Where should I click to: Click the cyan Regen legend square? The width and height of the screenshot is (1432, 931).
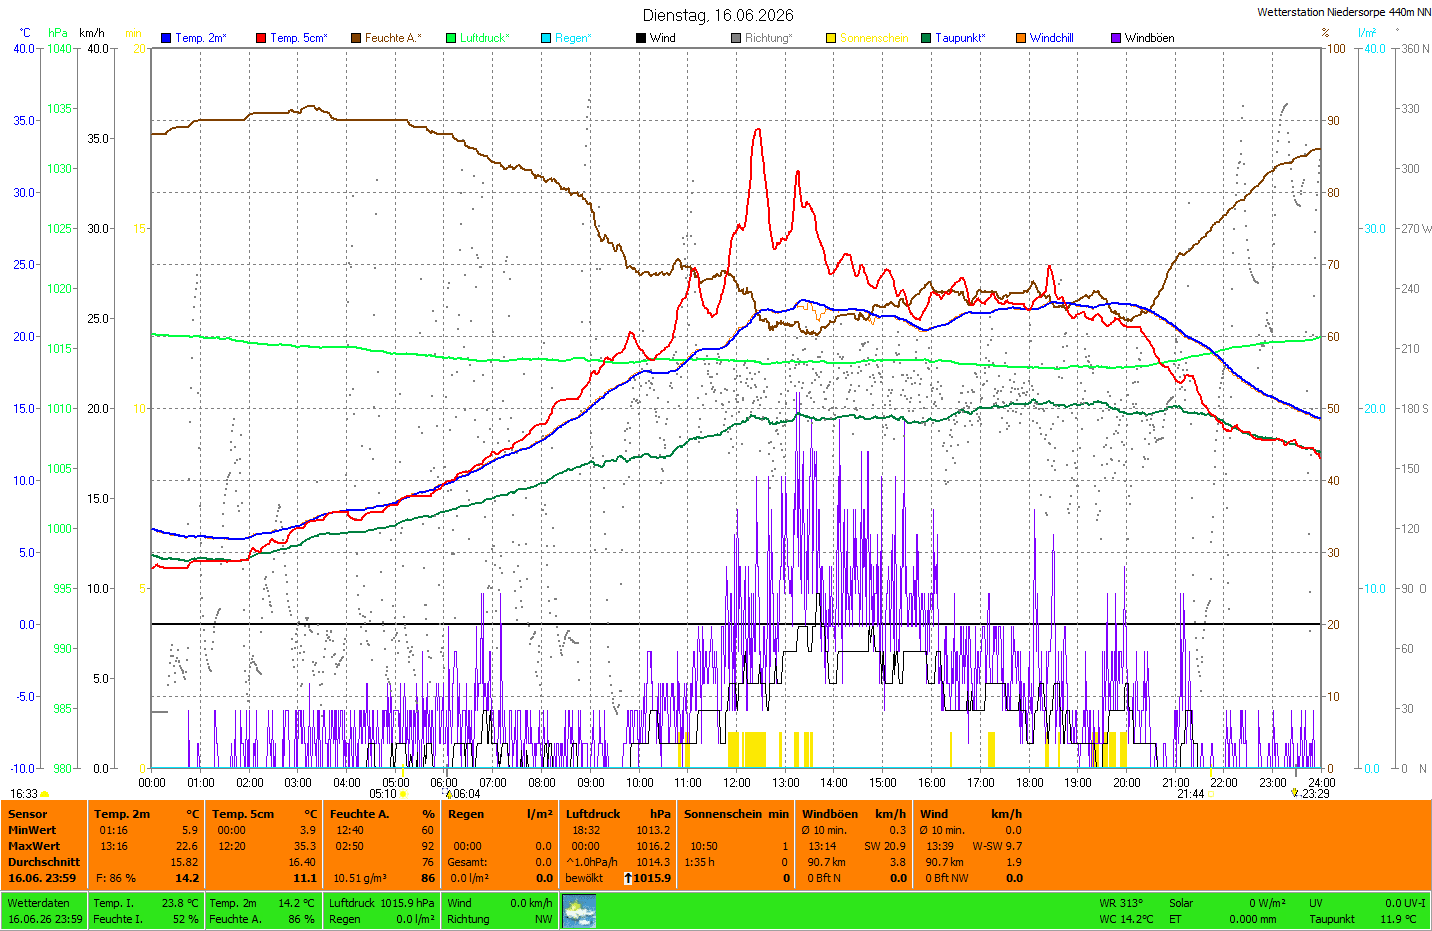[x=546, y=38]
